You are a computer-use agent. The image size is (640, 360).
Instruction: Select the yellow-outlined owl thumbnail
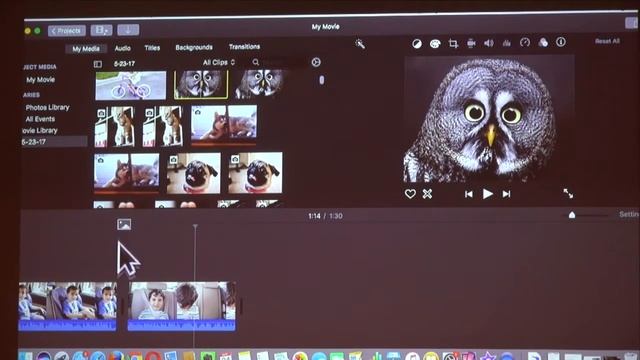coord(201,84)
